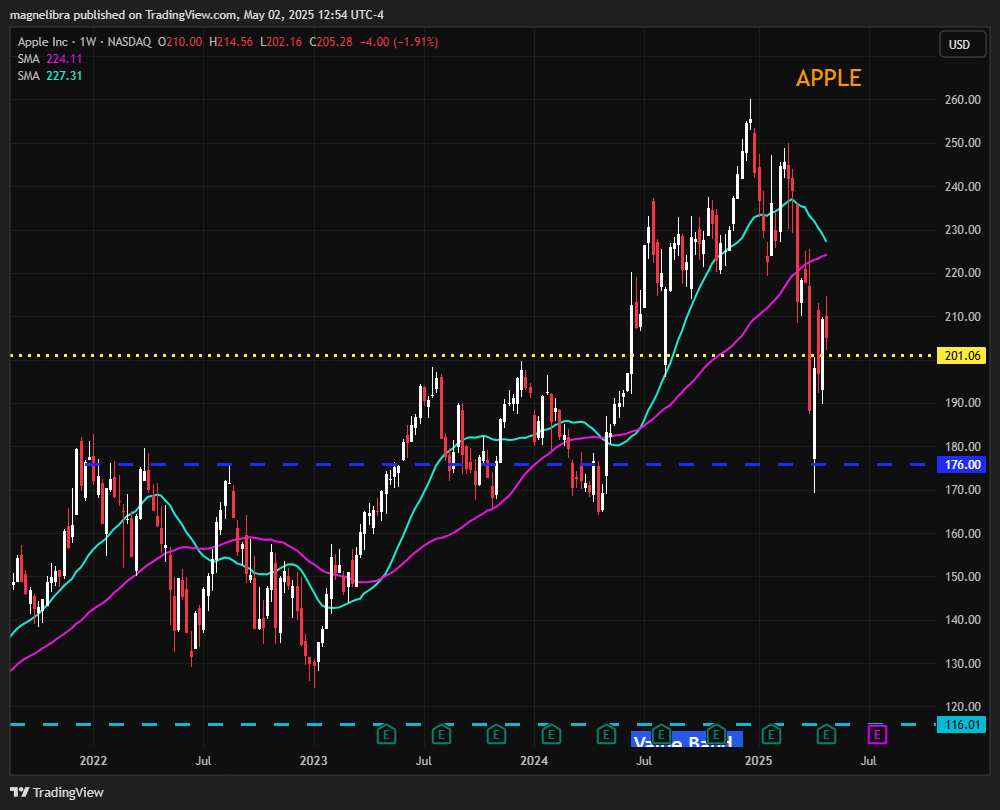Screen dimensions: 1000x810
Task: Click the TradingView logo at bottom left
Action: [57, 792]
